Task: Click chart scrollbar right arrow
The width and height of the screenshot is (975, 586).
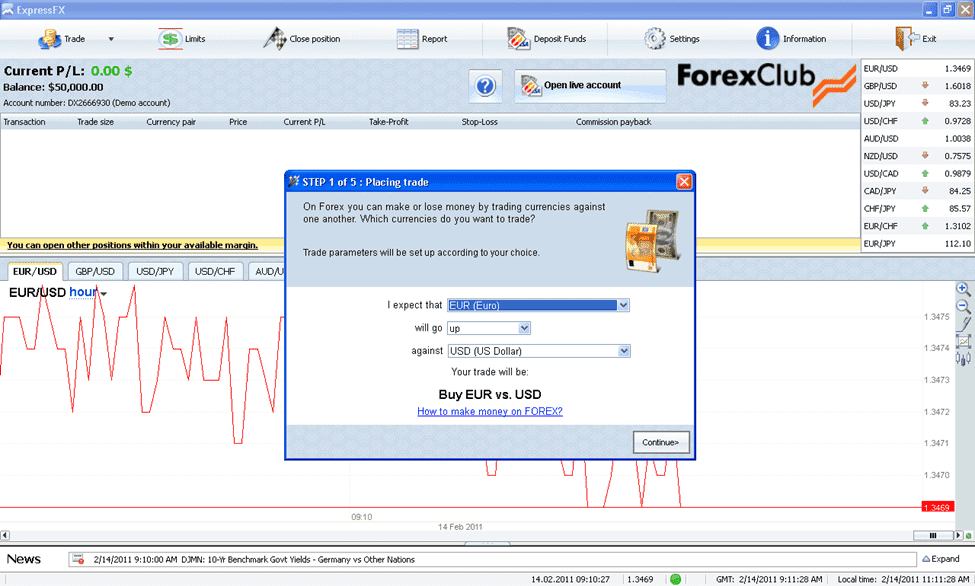Action: (958, 535)
